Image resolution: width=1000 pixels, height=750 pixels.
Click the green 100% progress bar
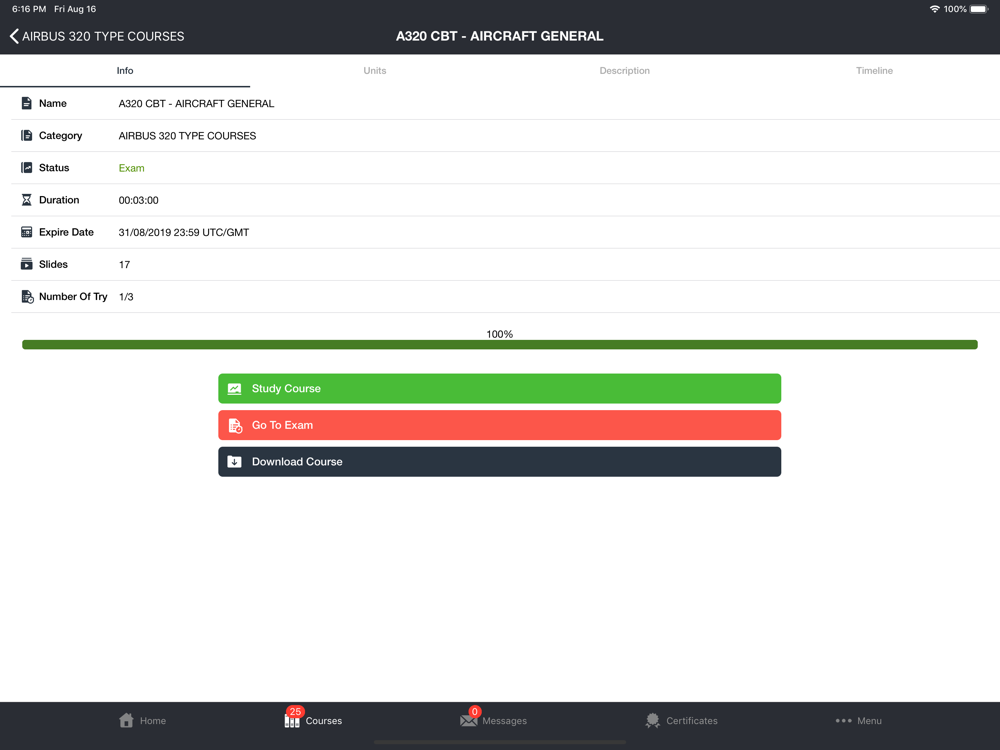coord(499,345)
